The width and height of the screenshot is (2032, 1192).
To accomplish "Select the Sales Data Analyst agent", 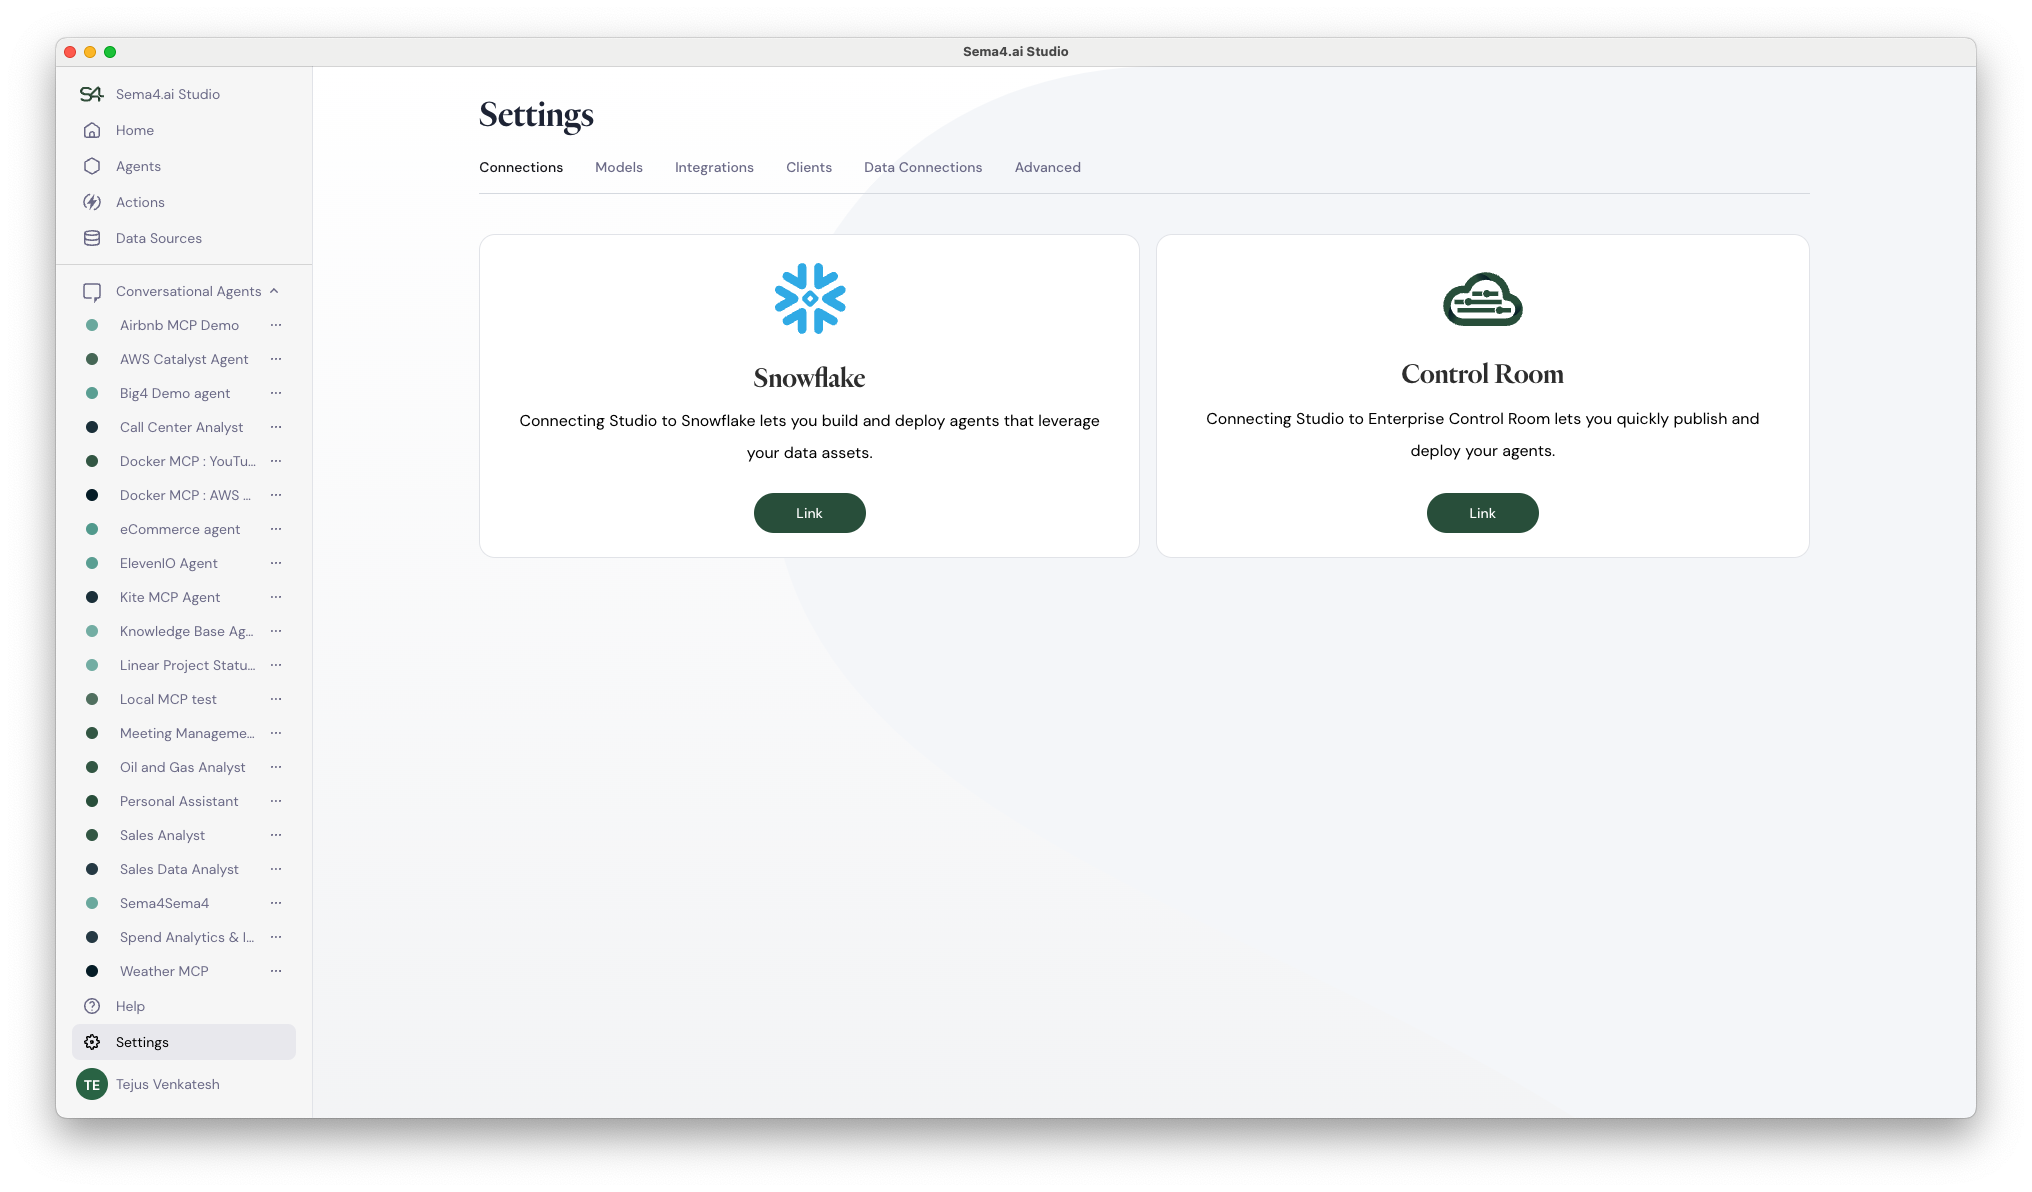I will (179, 869).
